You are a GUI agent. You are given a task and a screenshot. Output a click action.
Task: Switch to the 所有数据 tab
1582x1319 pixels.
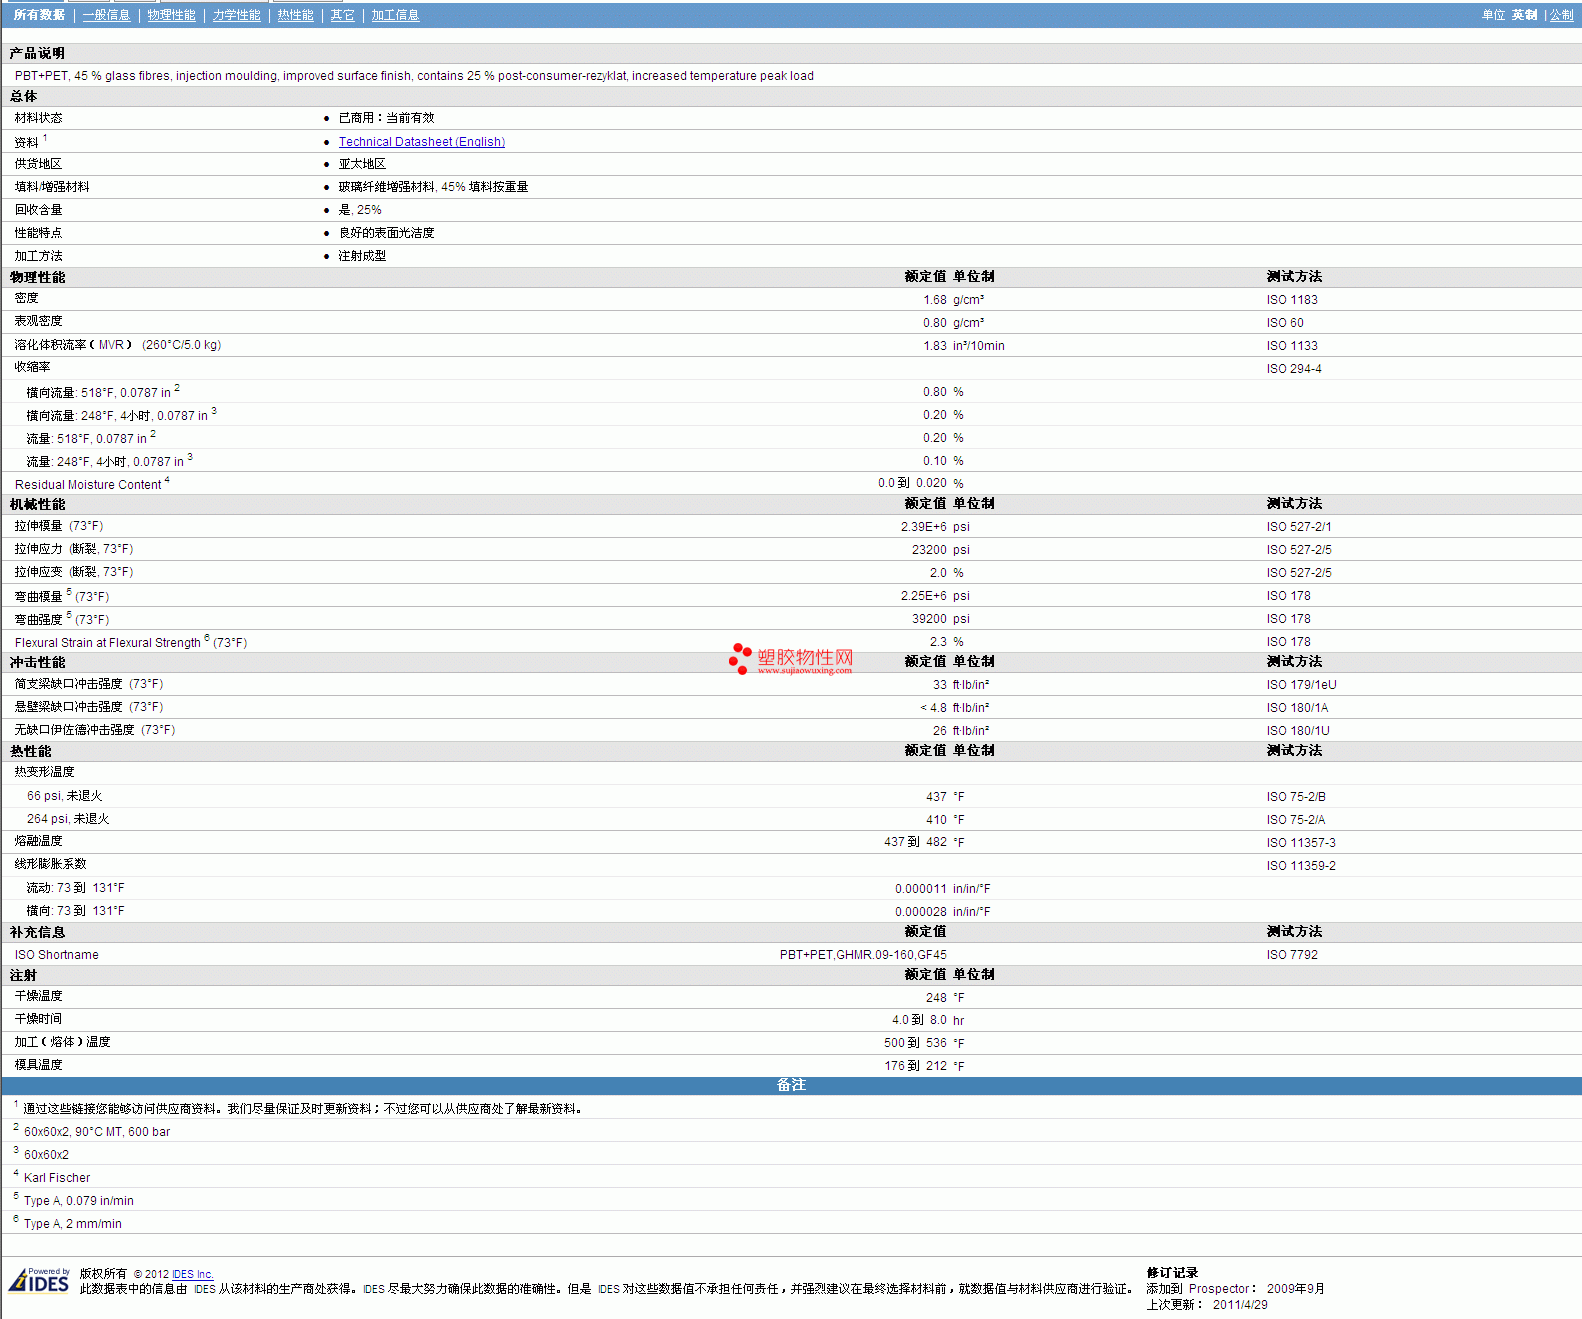coord(39,15)
